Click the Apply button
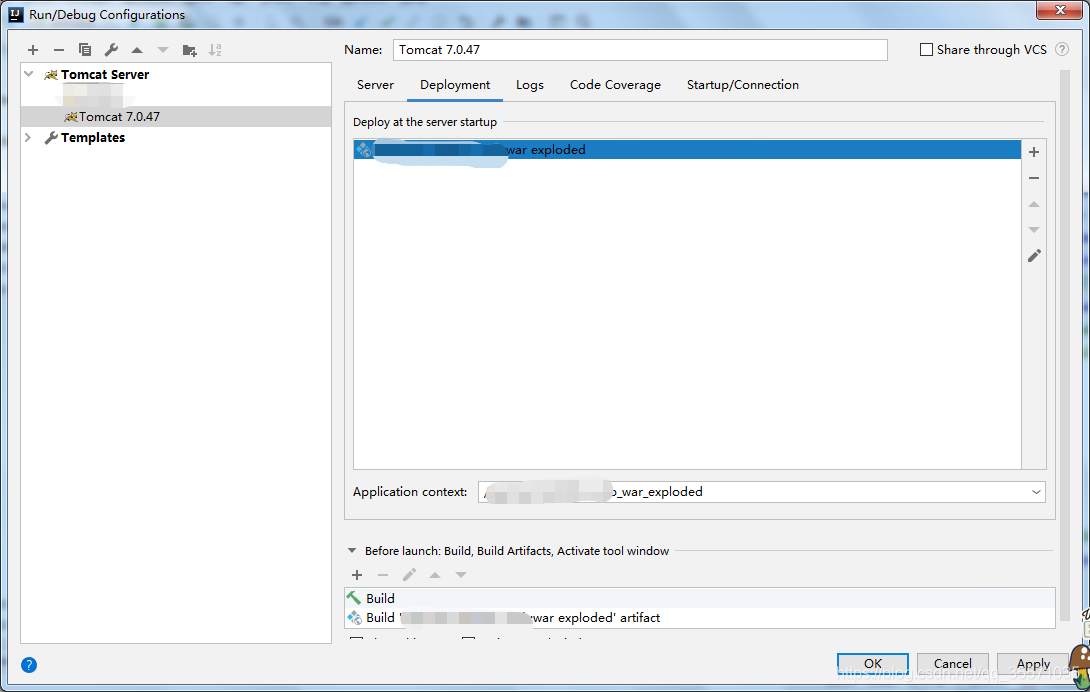Screen dimensions: 1090x692 pyautogui.click(x=1033, y=663)
